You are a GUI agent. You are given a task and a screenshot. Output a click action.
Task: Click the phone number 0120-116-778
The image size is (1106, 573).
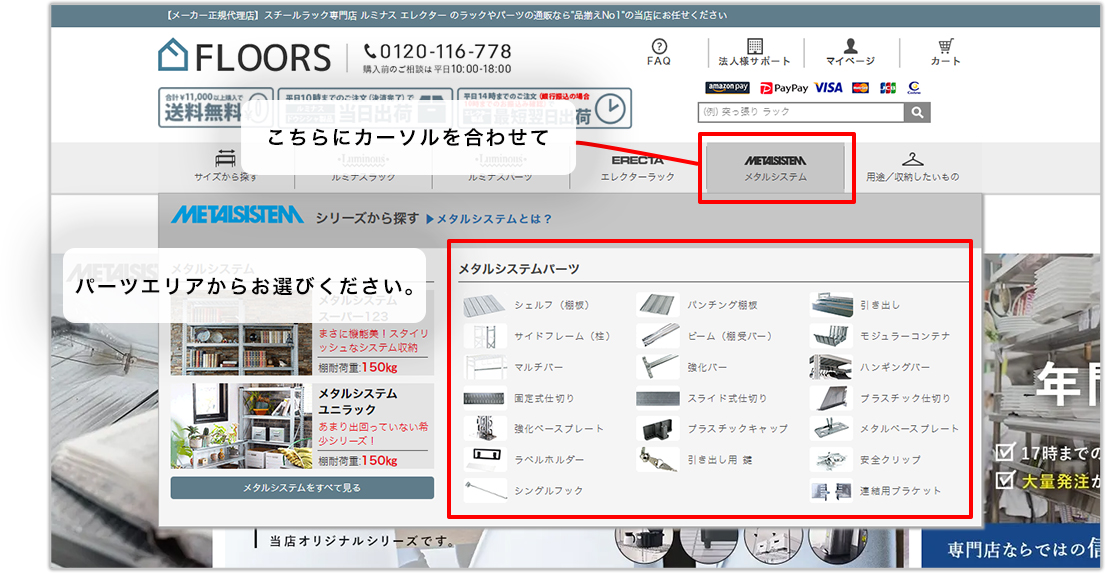(x=438, y=52)
